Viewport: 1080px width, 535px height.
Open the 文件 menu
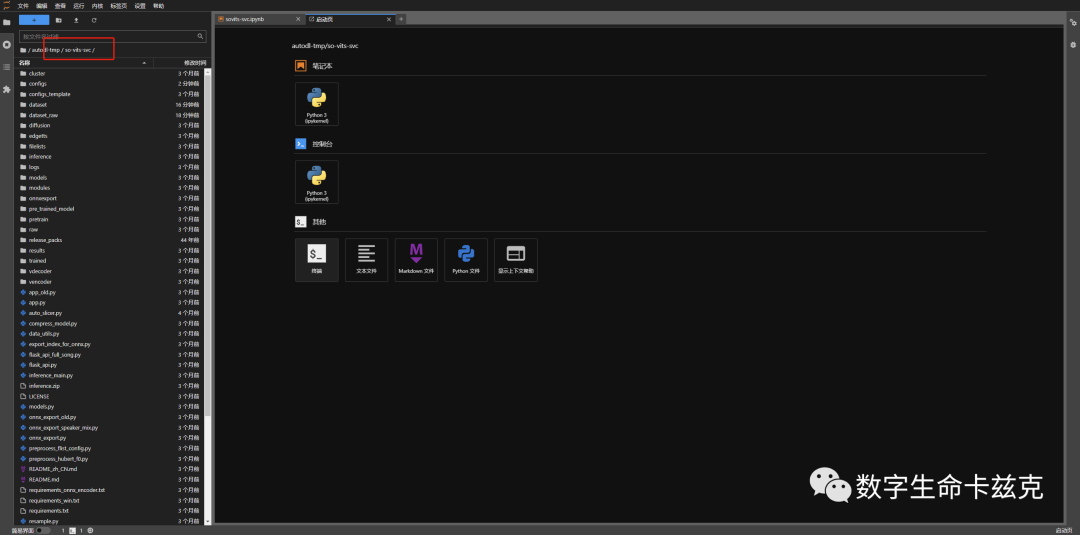(x=23, y=6)
